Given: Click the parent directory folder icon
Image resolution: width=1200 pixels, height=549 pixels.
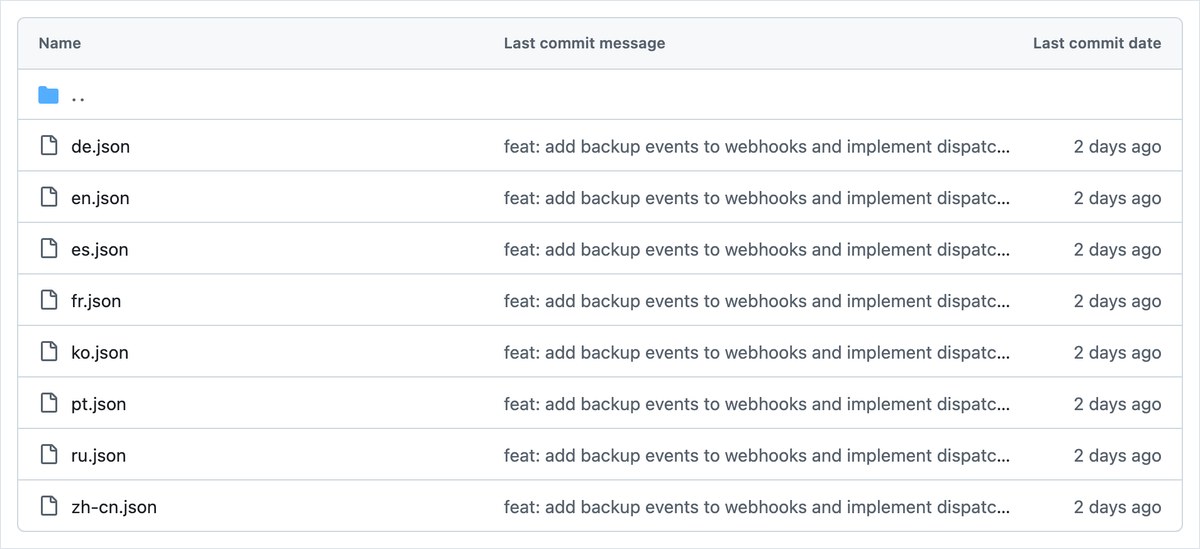Looking at the screenshot, I should point(48,95).
